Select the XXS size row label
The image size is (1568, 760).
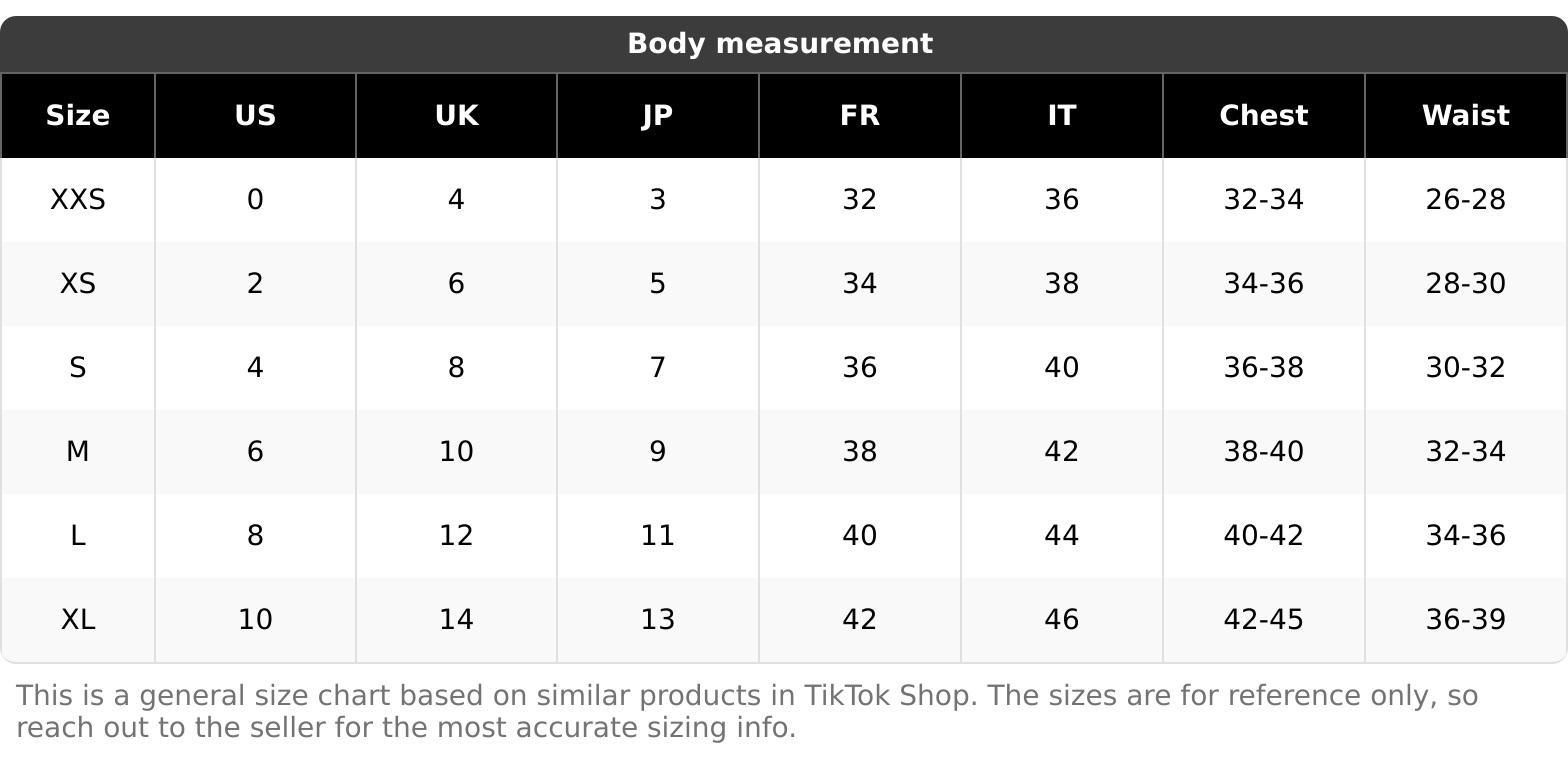click(x=78, y=200)
